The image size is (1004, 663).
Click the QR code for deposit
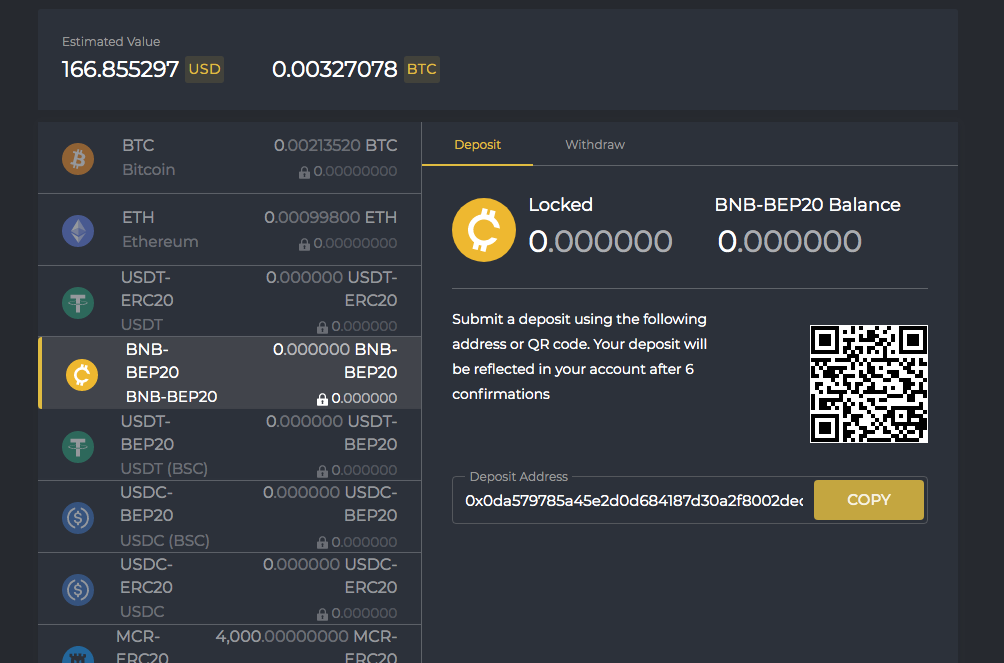coord(868,384)
